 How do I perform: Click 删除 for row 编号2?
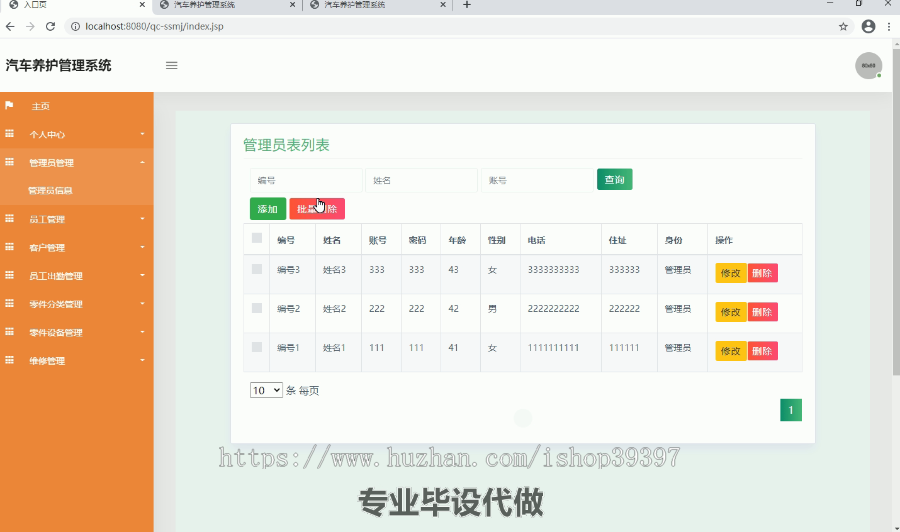click(x=762, y=312)
